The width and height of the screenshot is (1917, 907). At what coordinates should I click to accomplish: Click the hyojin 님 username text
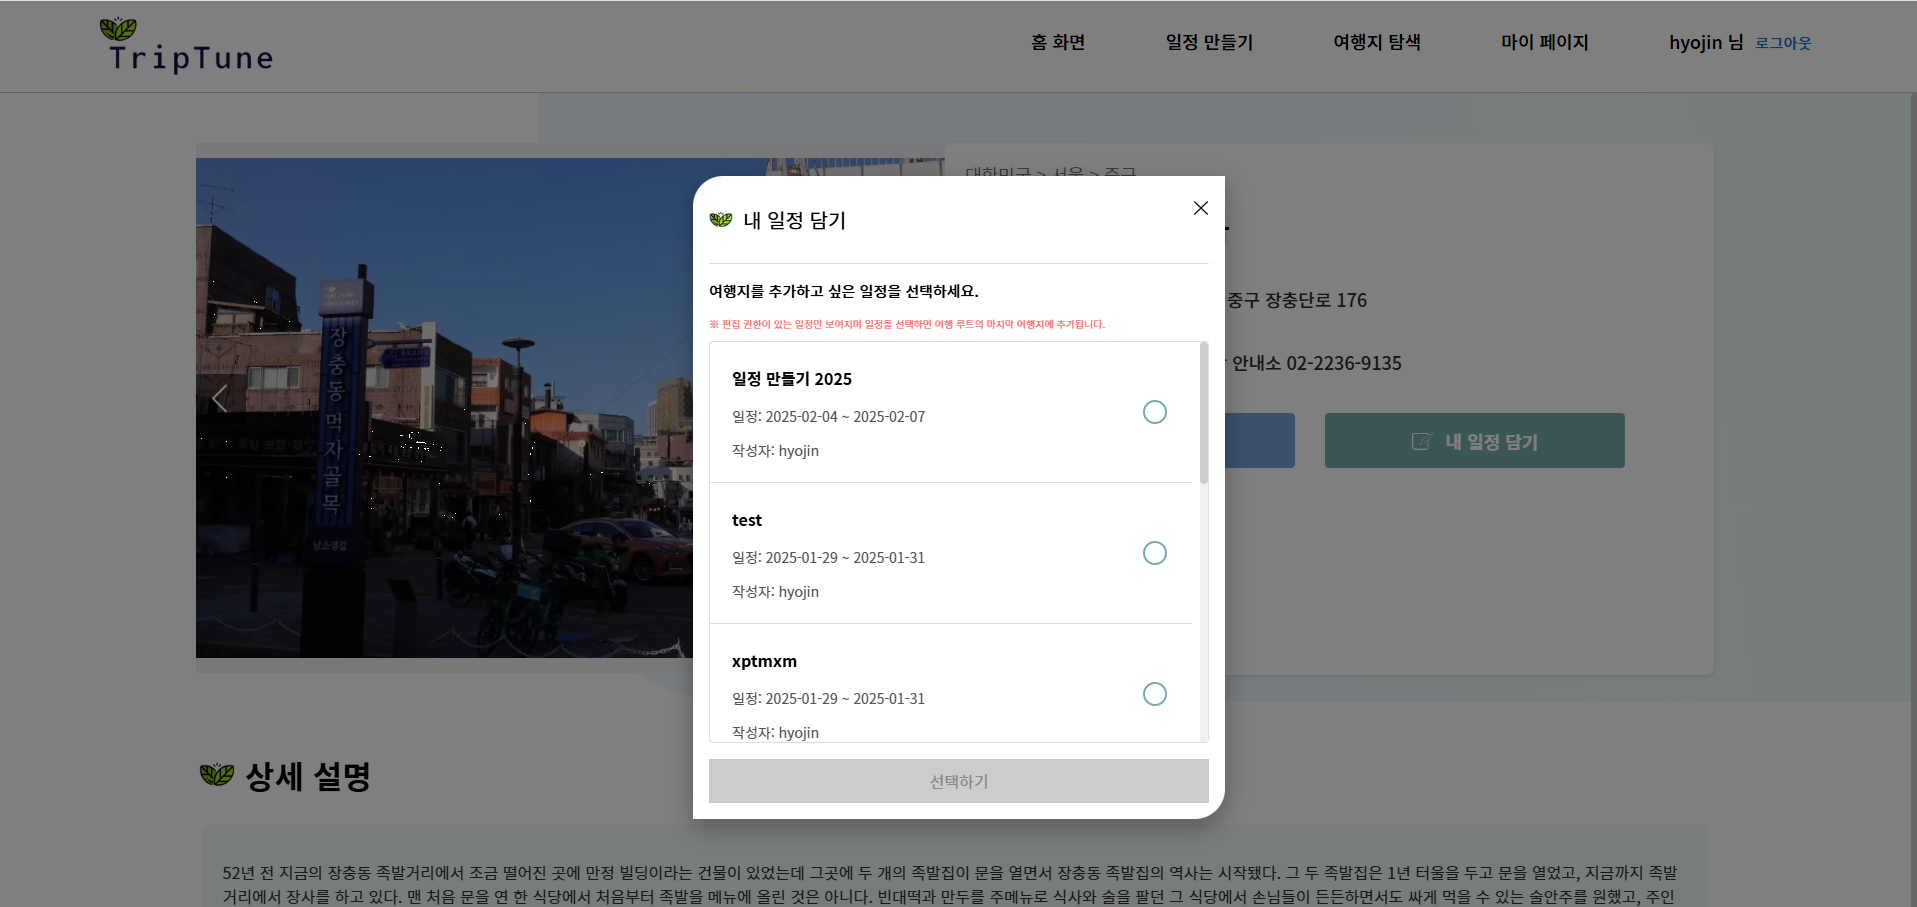pyautogui.click(x=1706, y=42)
